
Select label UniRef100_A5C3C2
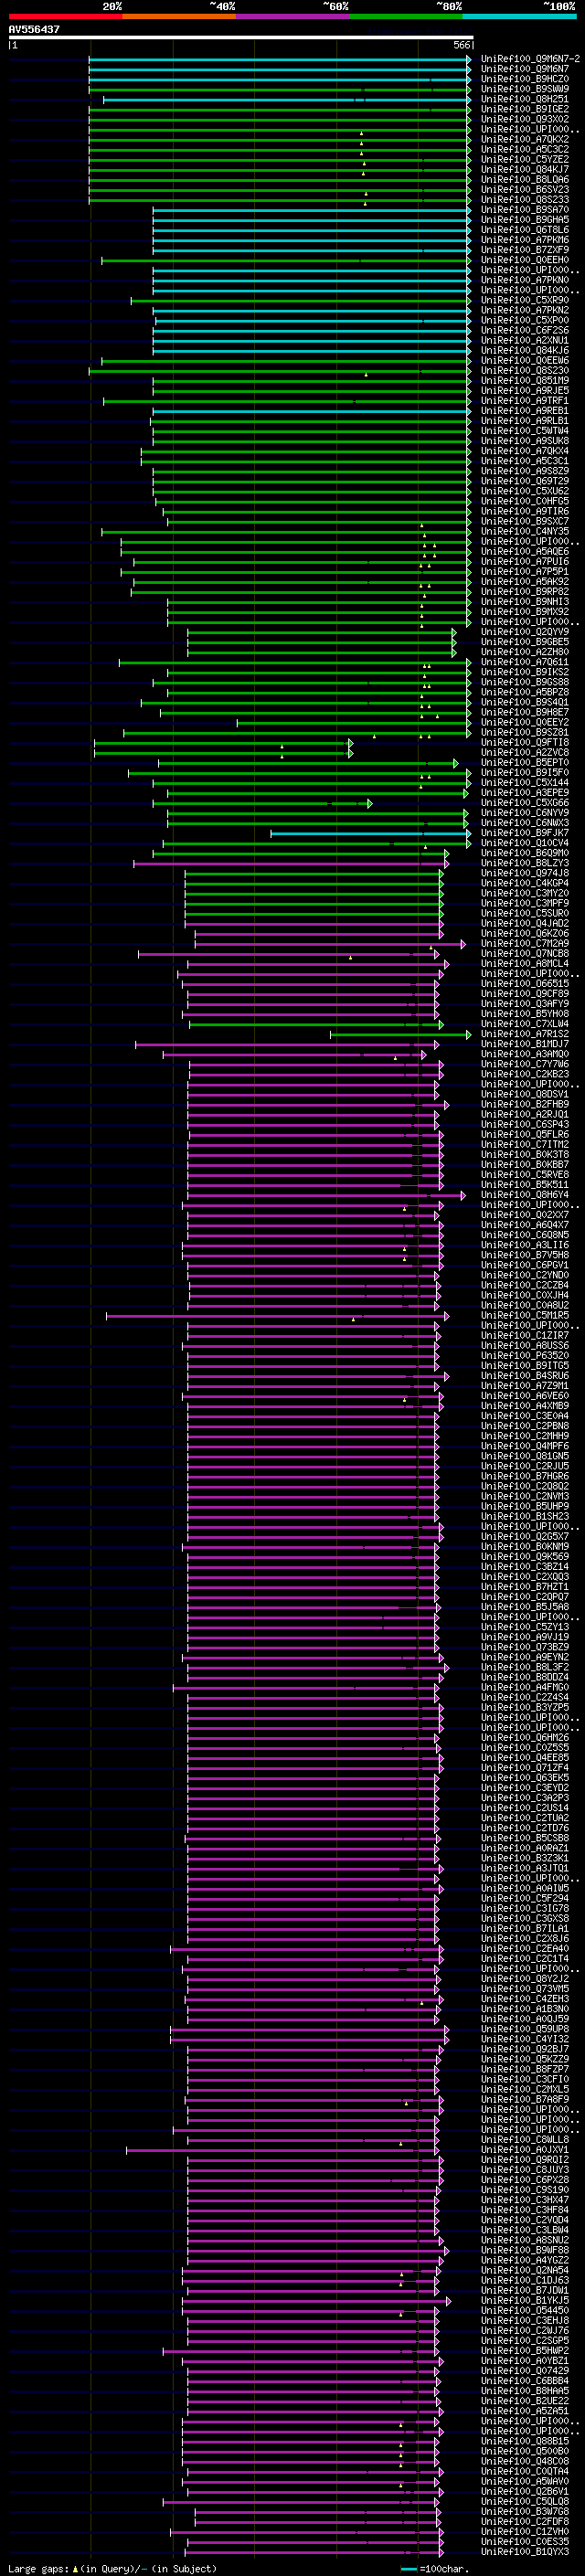pyautogui.click(x=525, y=149)
